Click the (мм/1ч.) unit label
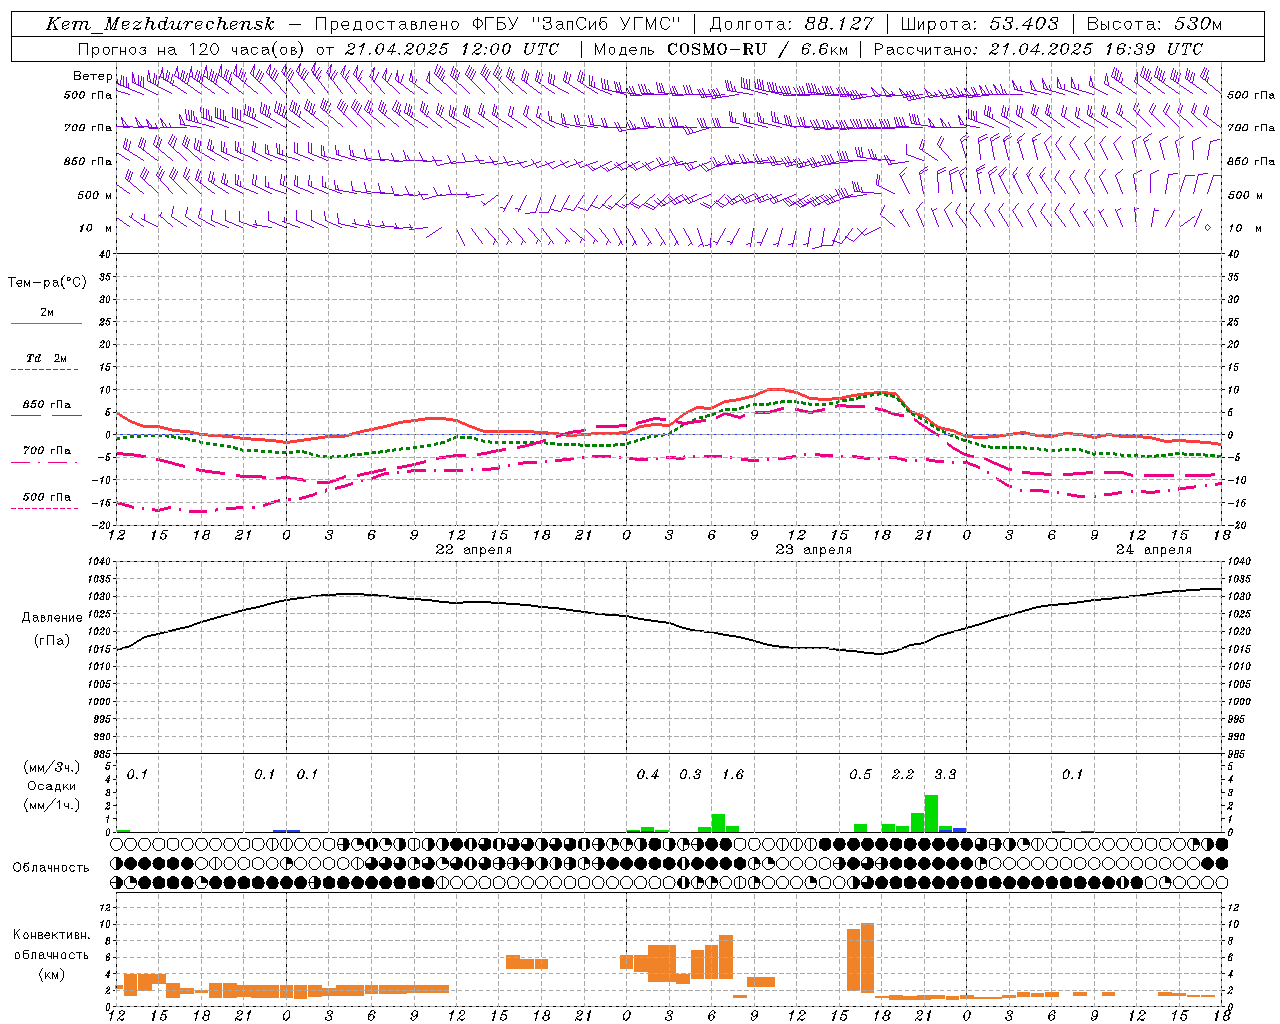1280x1024 pixels. 51,805
